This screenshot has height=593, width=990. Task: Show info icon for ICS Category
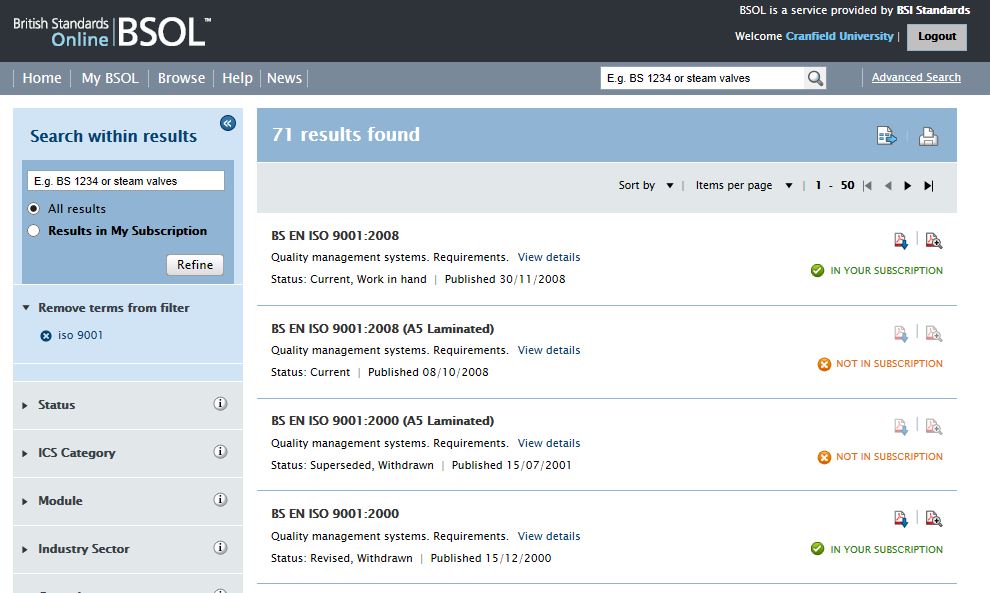coord(220,452)
